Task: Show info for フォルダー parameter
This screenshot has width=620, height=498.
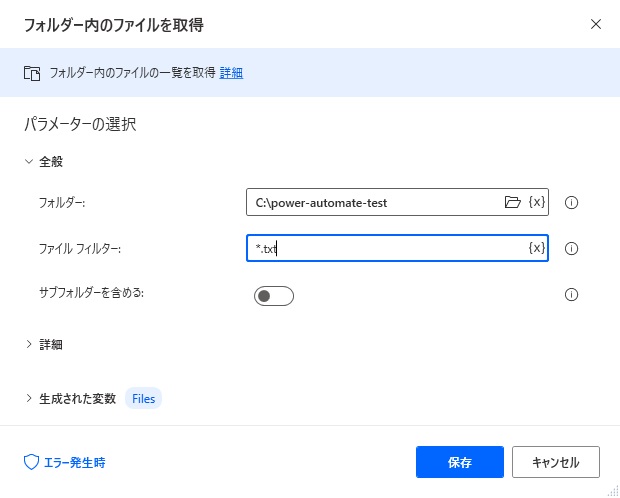Action: (x=571, y=203)
